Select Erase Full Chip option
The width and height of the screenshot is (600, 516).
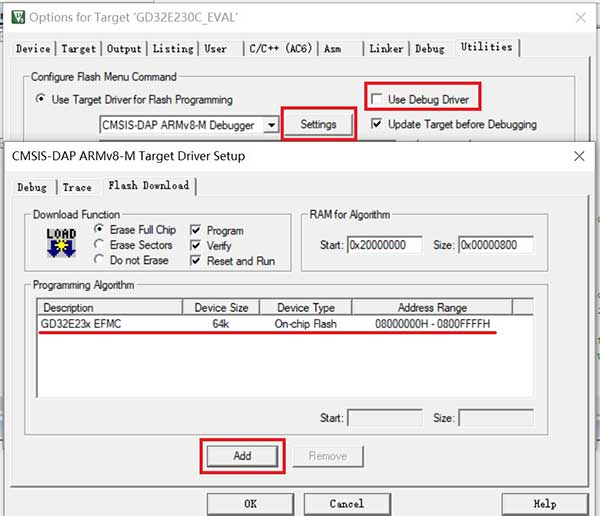(135, 230)
